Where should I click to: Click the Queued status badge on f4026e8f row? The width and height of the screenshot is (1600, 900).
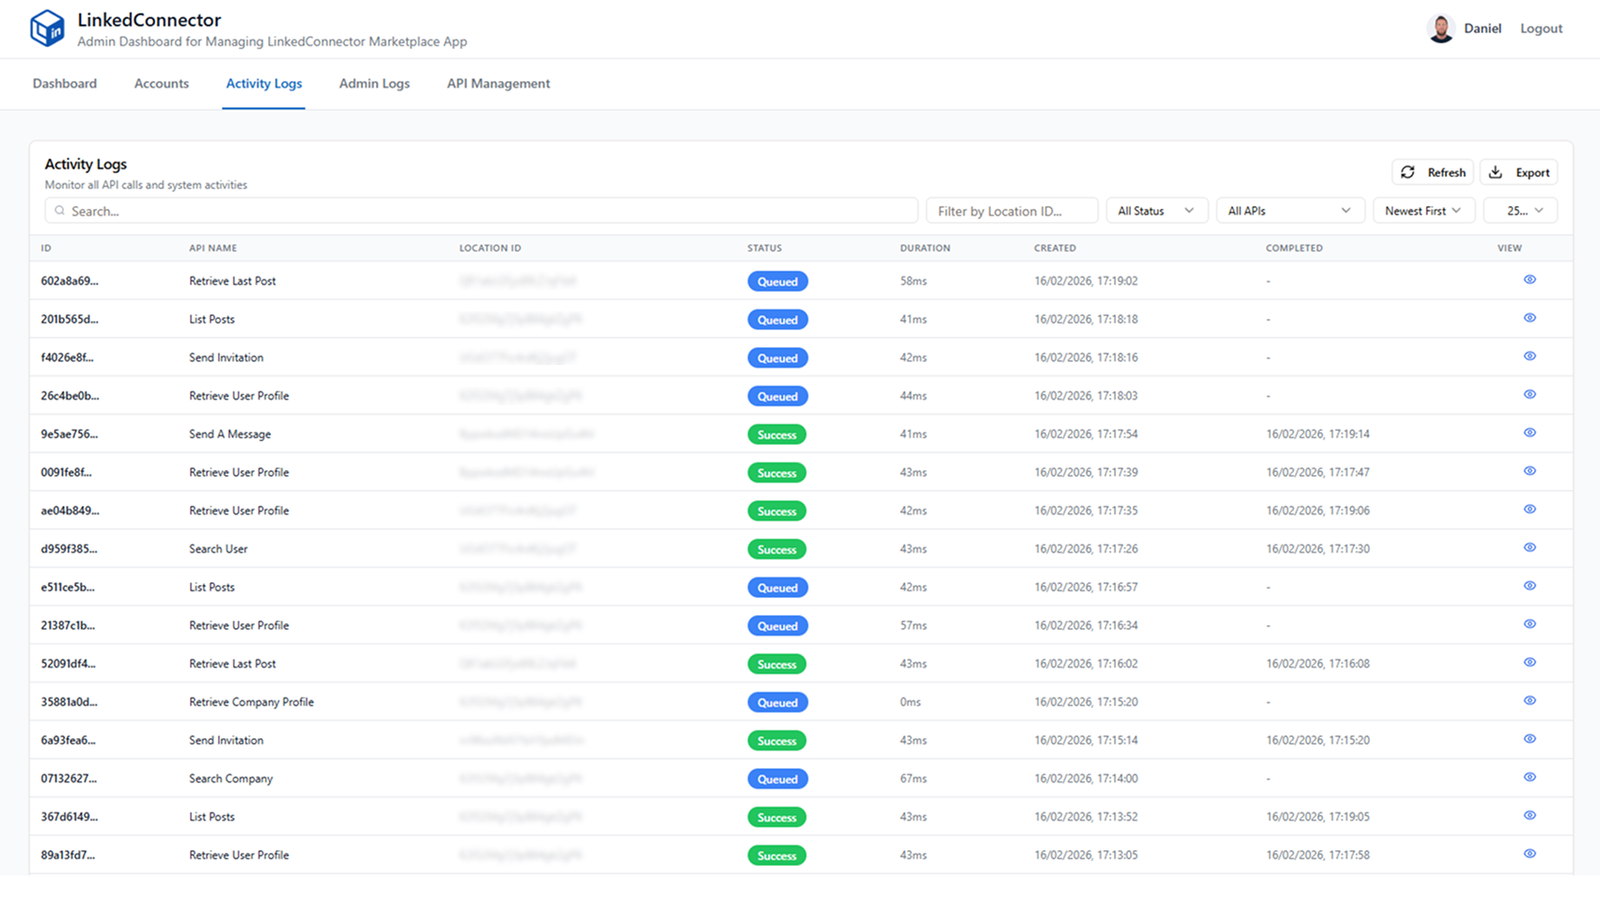click(778, 357)
